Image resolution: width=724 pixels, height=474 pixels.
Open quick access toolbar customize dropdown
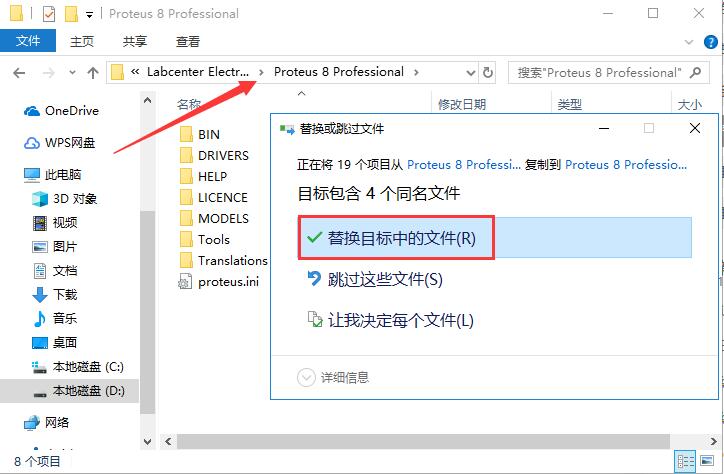point(90,15)
